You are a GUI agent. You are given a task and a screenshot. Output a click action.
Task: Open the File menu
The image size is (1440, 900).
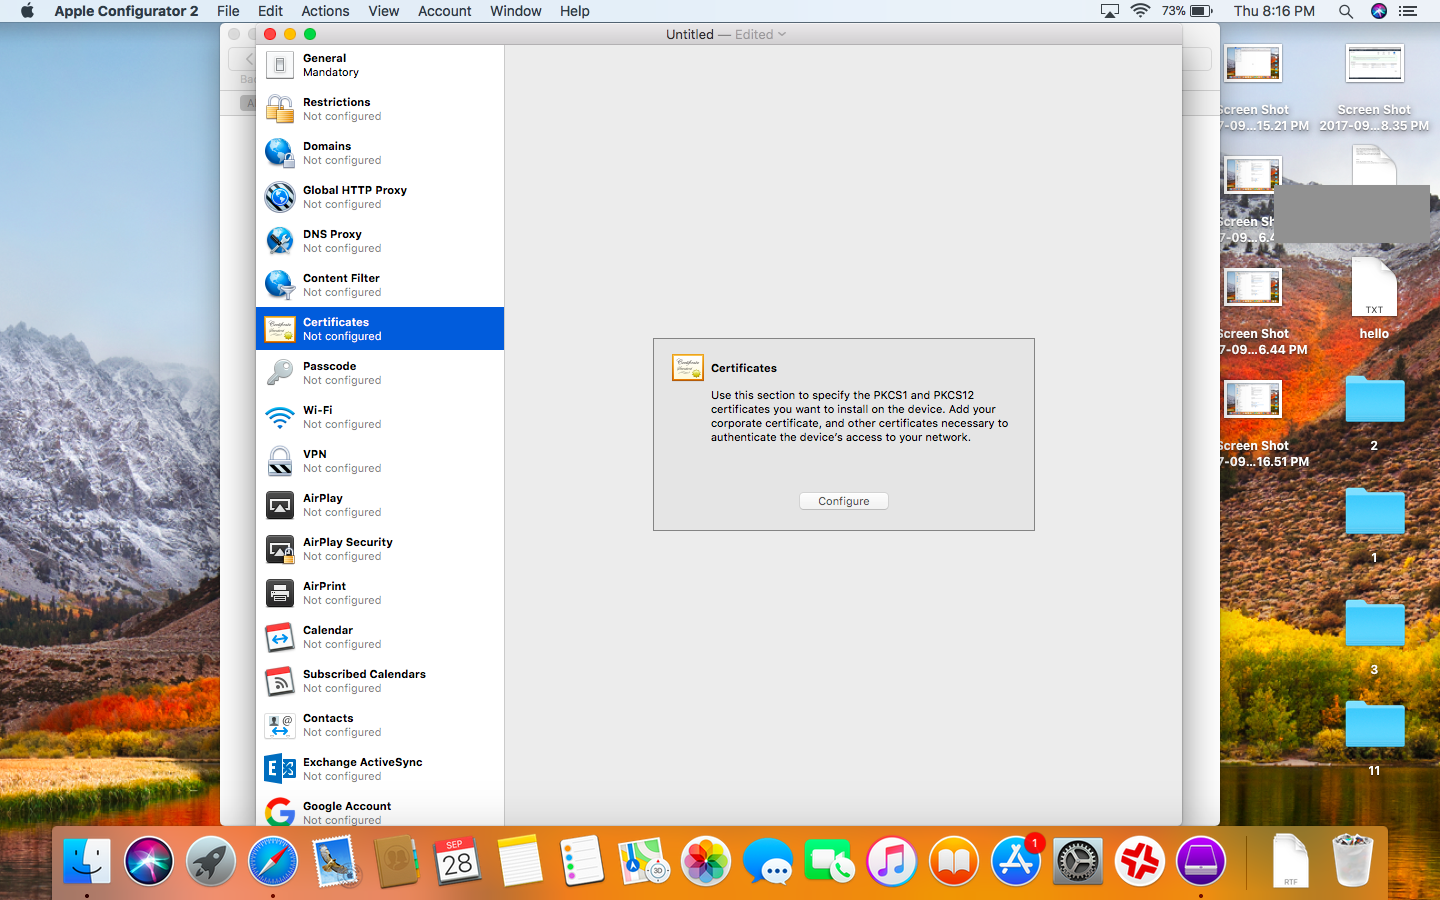228,11
